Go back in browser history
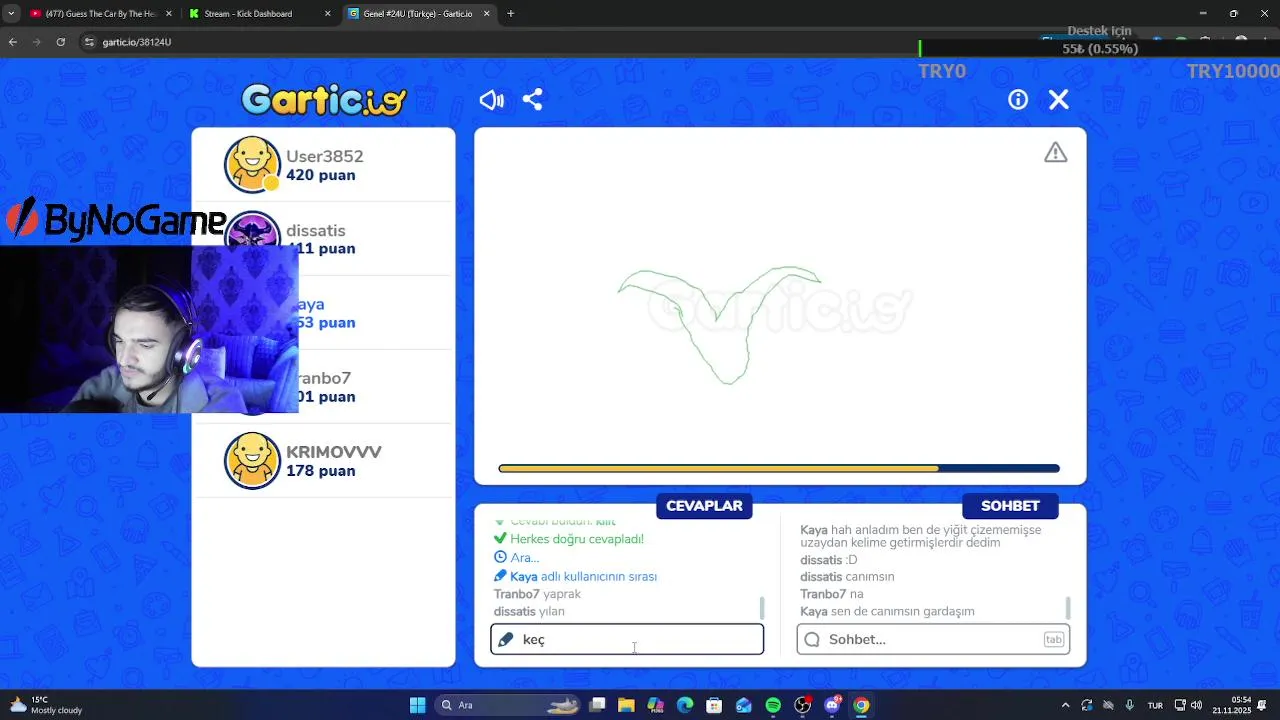This screenshot has width=1280, height=720. pyautogui.click(x=12, y=42)
